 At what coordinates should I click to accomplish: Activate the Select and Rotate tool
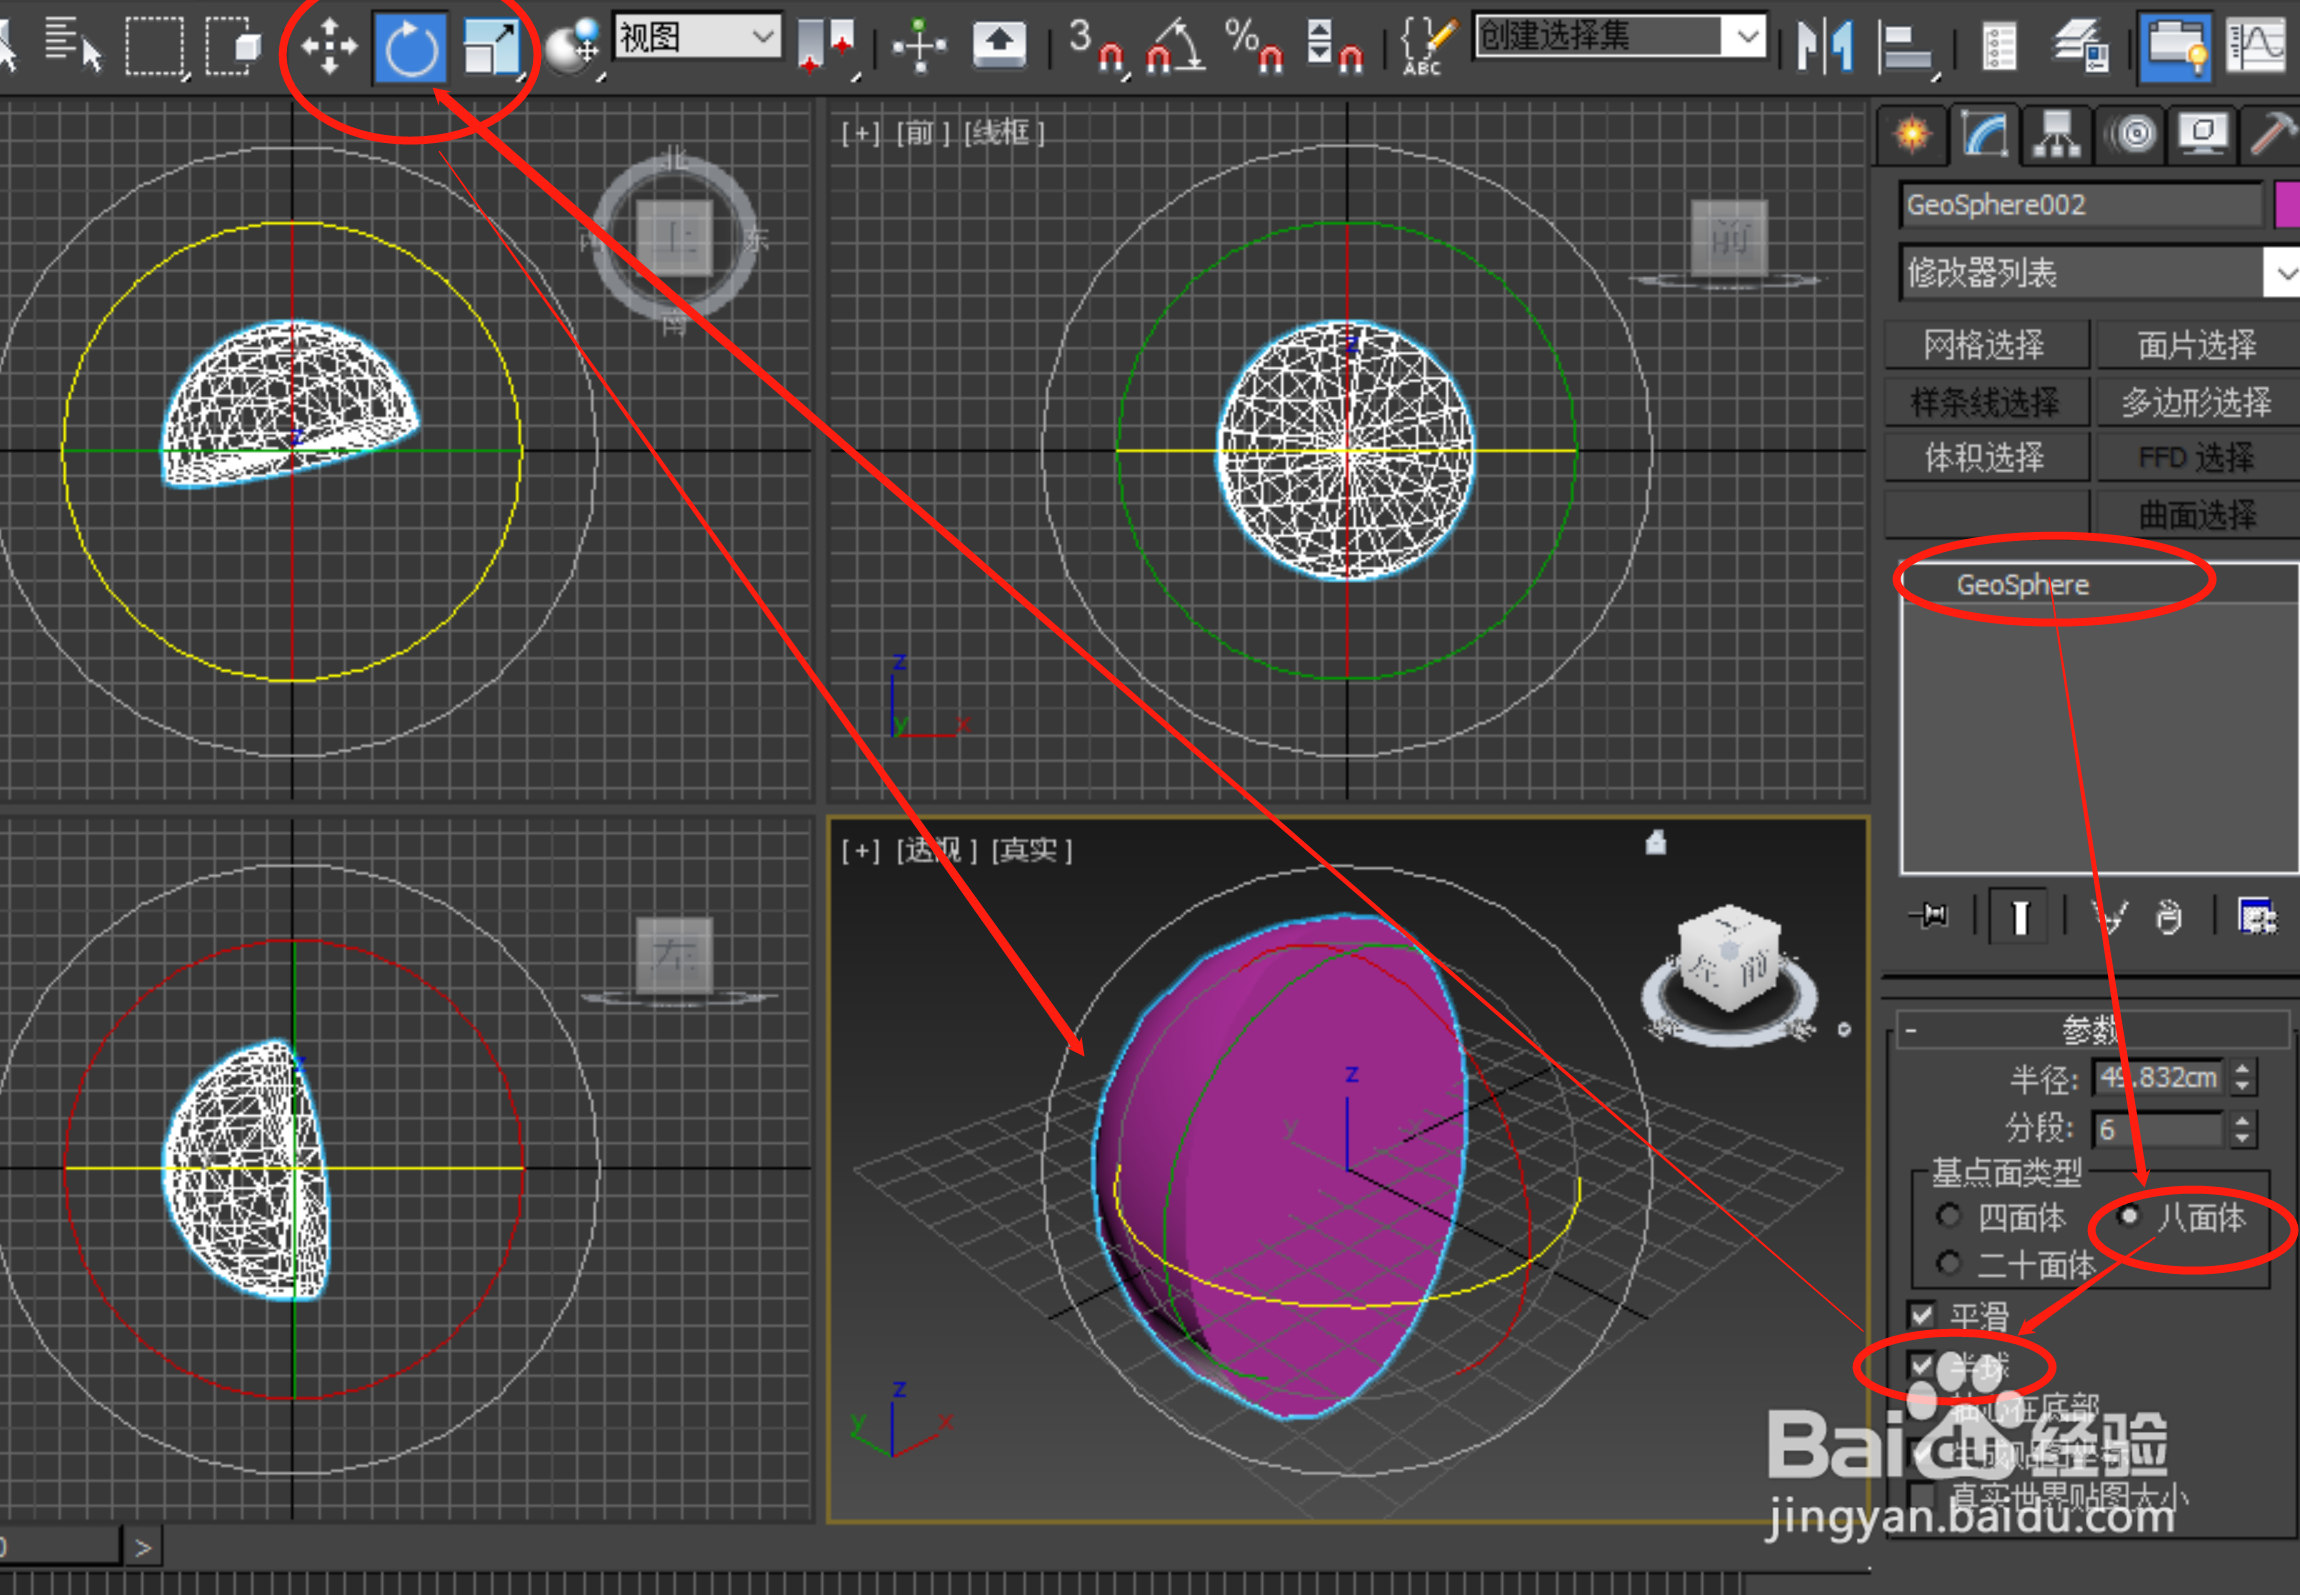[411, 47]
